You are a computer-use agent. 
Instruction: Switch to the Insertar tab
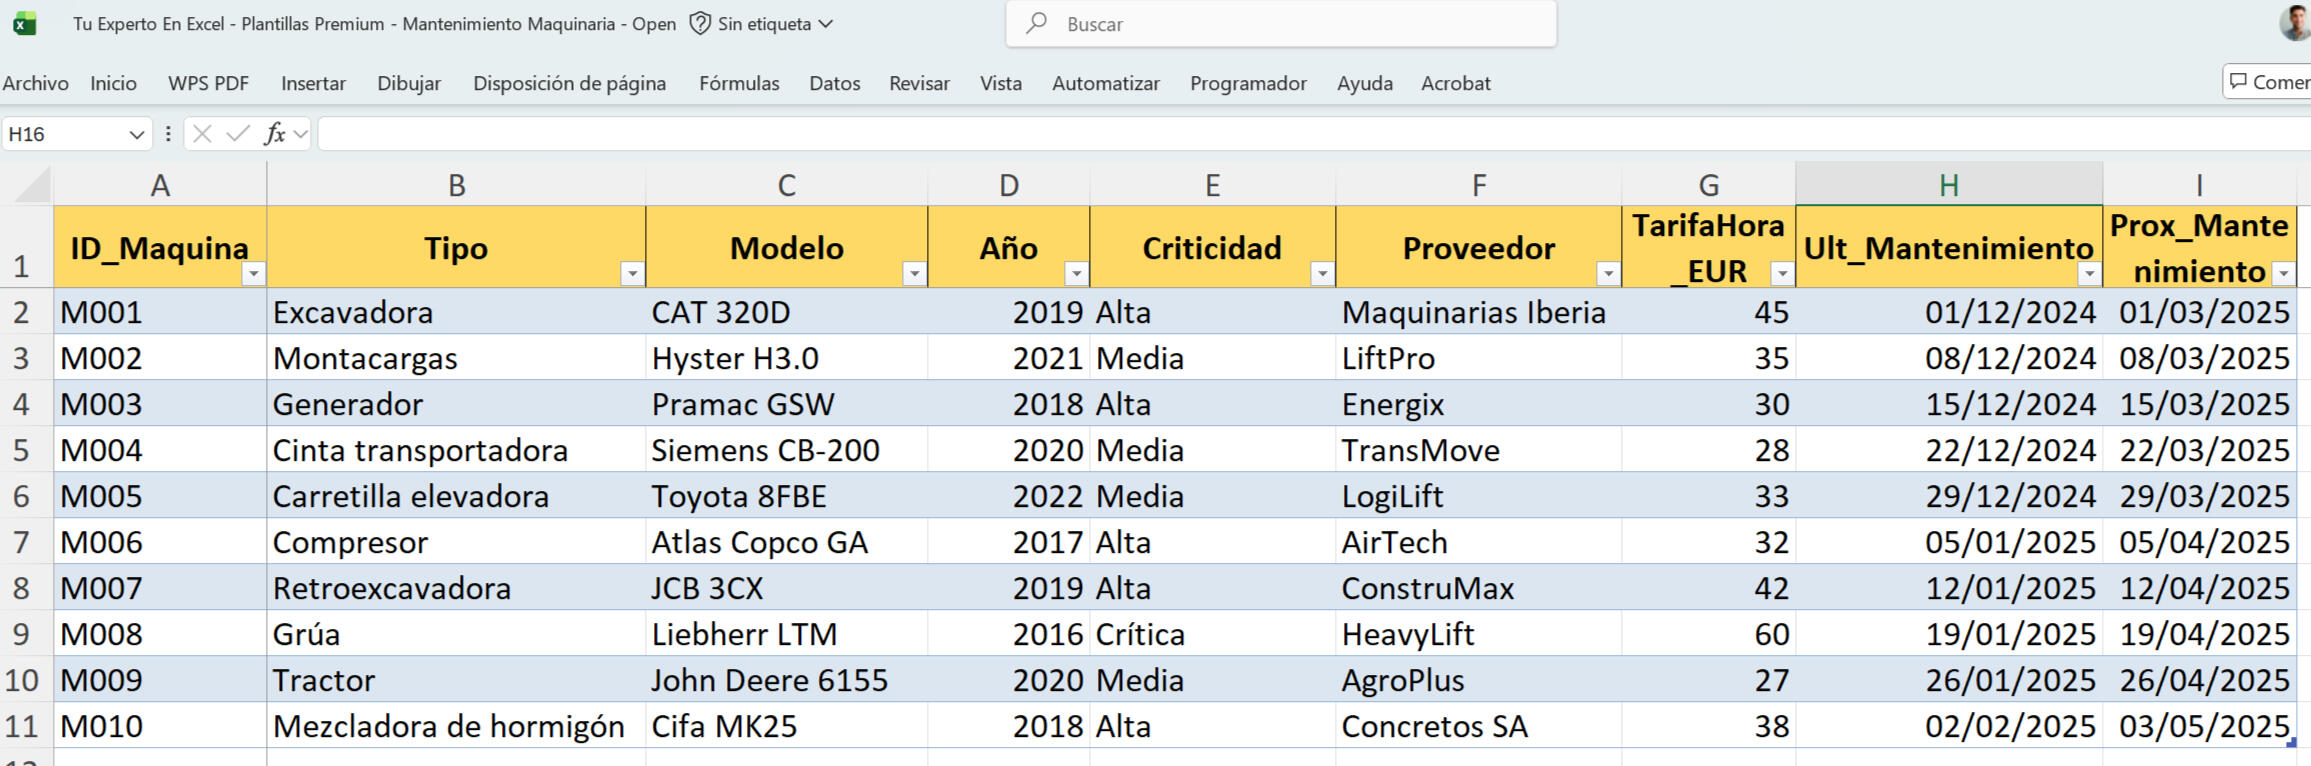pyautogui.click(x=313, y=84)
